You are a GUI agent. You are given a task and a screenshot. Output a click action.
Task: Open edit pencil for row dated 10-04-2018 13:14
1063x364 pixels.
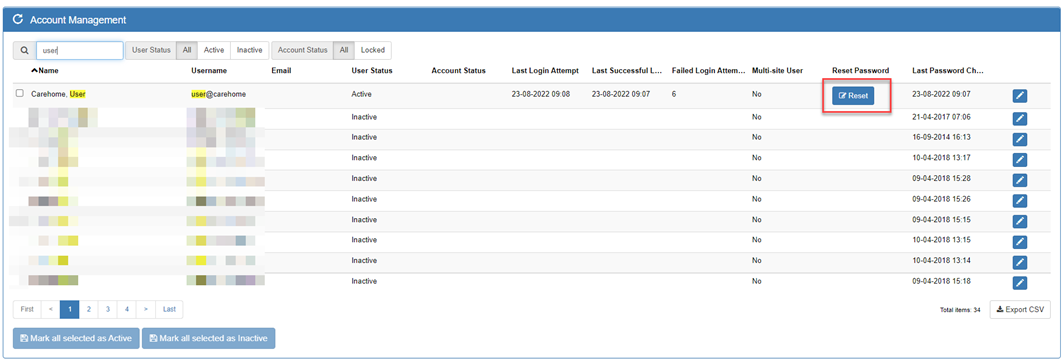(1020, 262)
